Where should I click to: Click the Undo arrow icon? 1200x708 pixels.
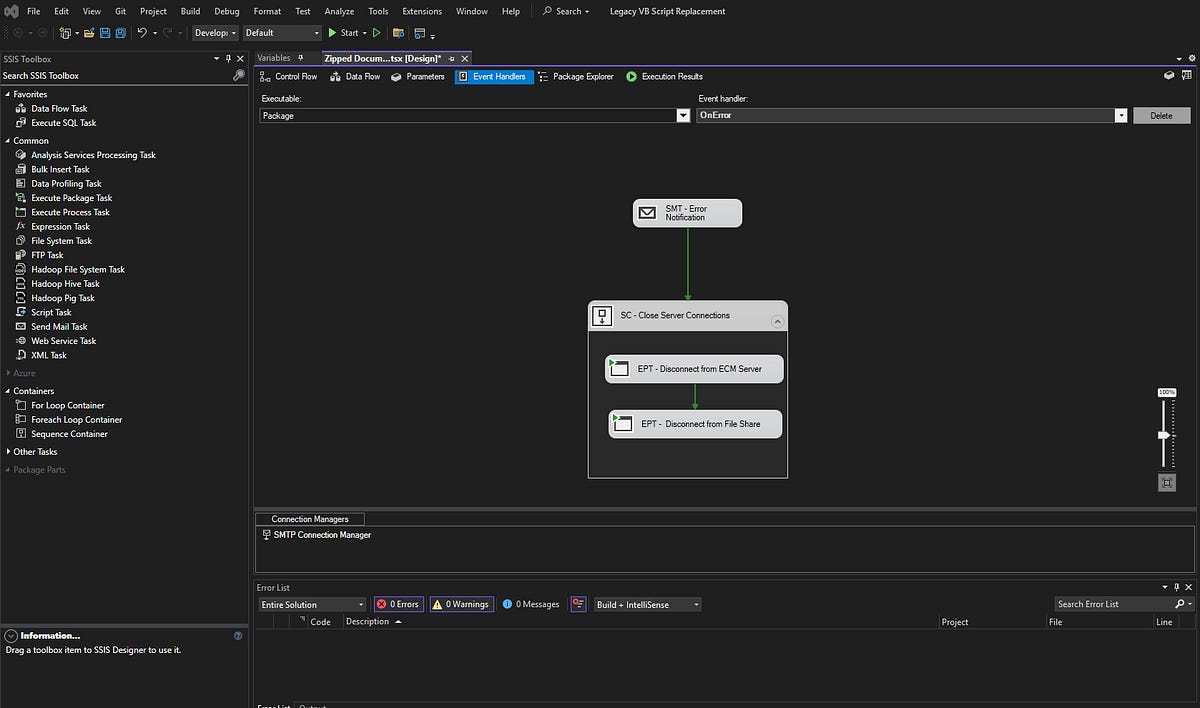point(142,33)
